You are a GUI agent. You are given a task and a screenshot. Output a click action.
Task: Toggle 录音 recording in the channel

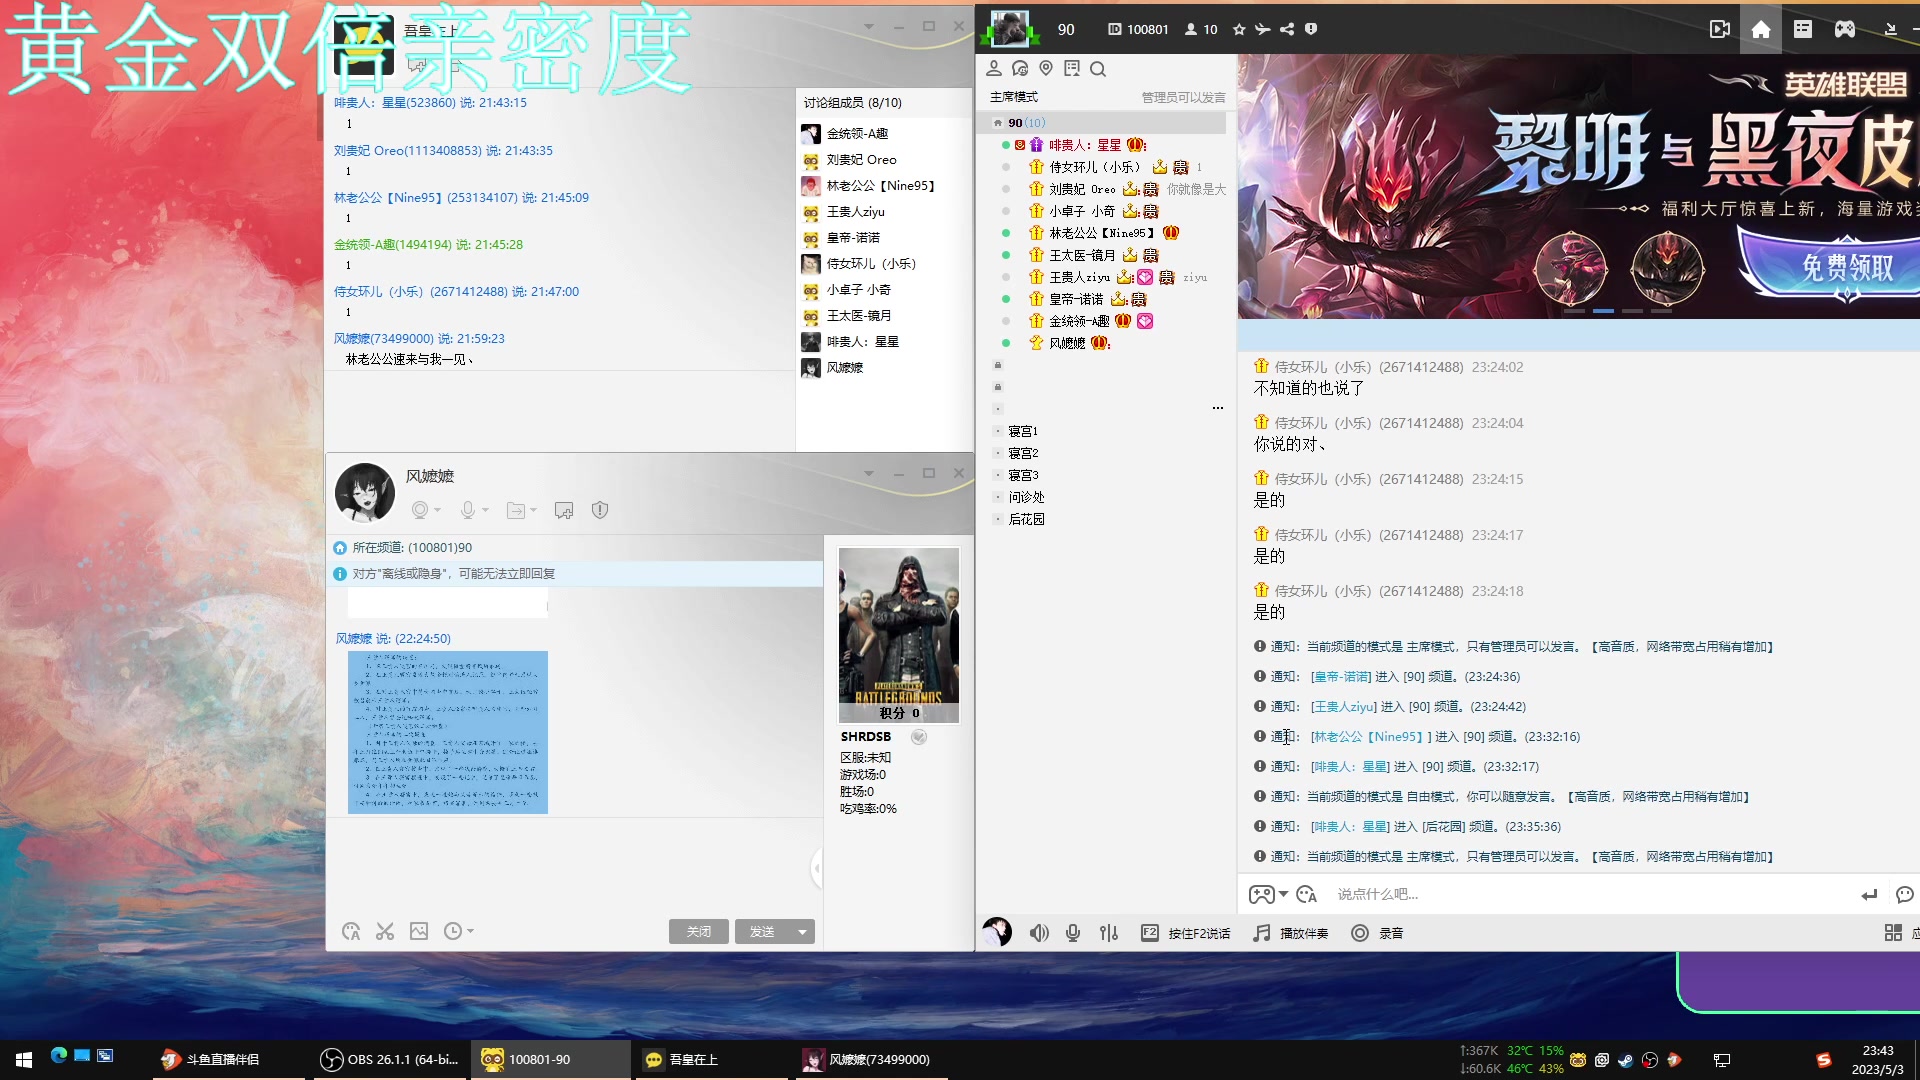click(1377, 933)
